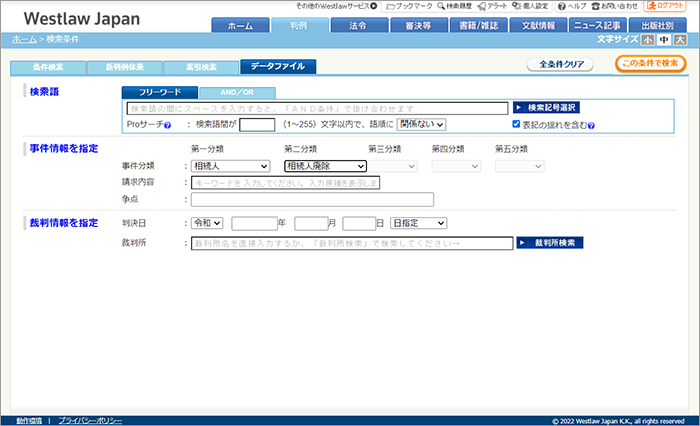Viewport: 700px width, 426px height.
Task: Select the フリーワード search tab
Action: pyautogui.click(x=160, y=92)
